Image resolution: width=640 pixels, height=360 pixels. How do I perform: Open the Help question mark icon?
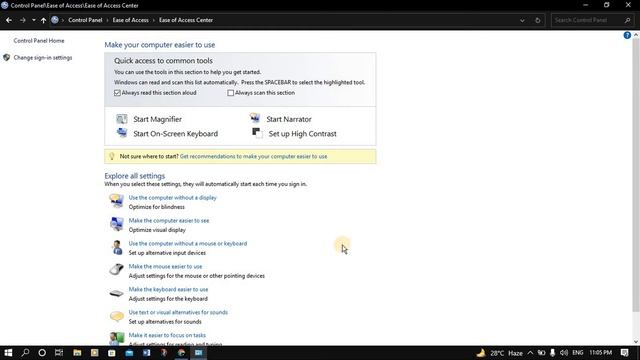coord(627,36)
